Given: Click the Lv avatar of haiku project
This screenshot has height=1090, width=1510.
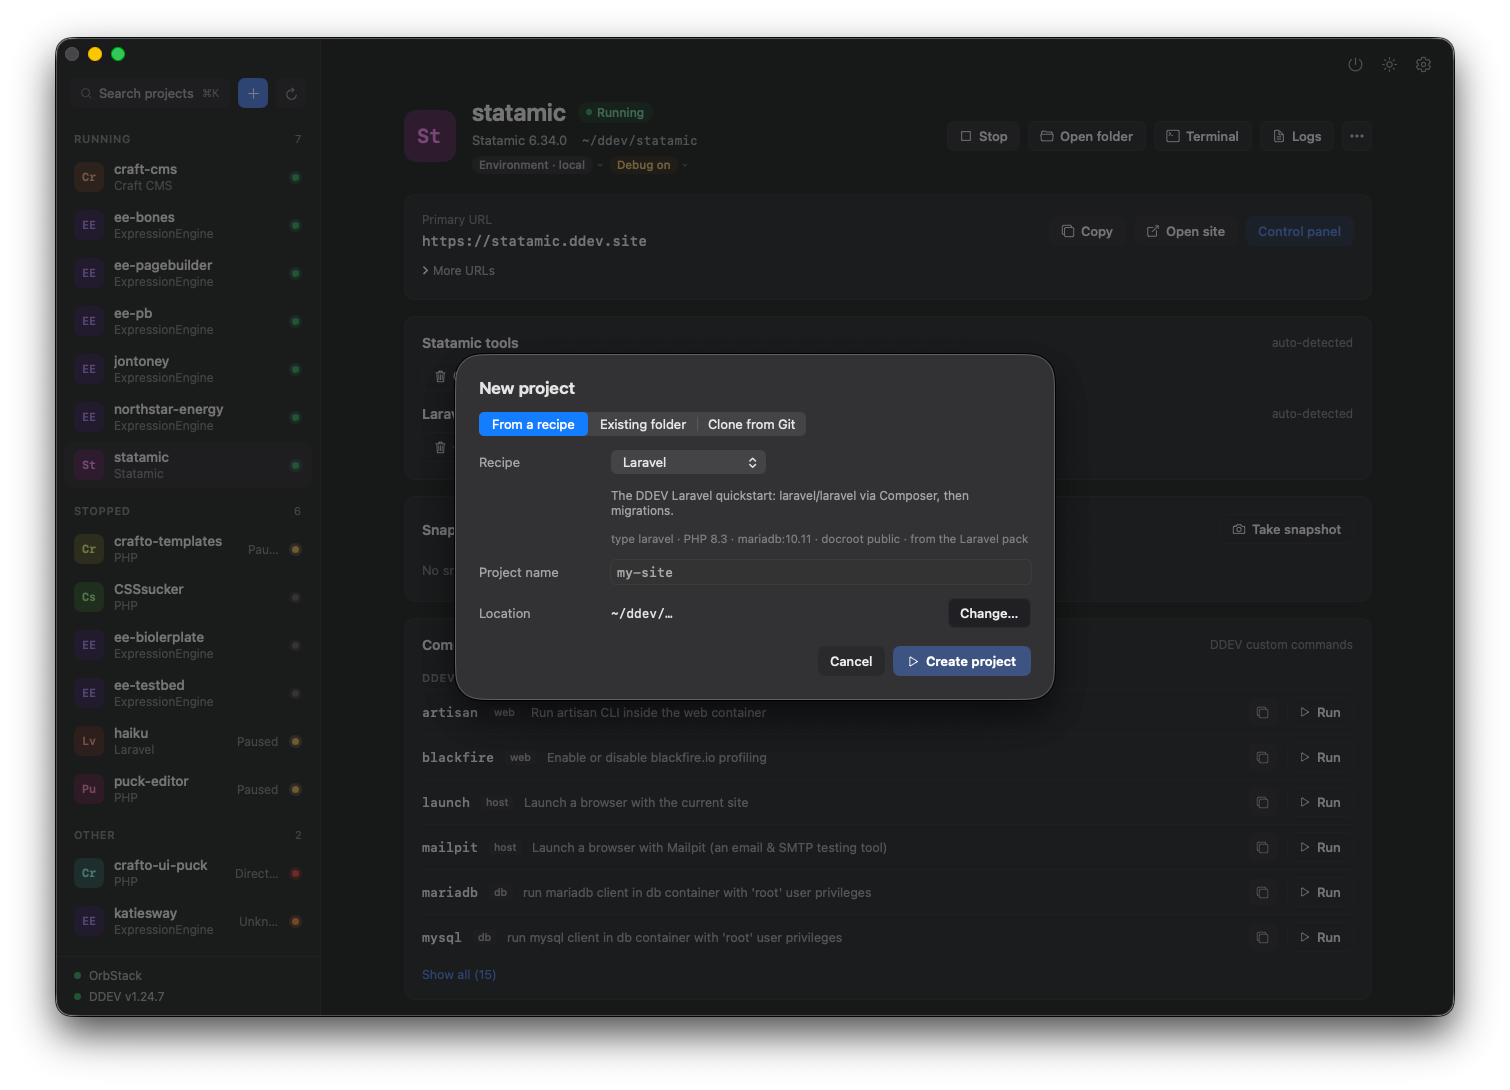Looking at the screenshot, I should [x=89, y=741].
